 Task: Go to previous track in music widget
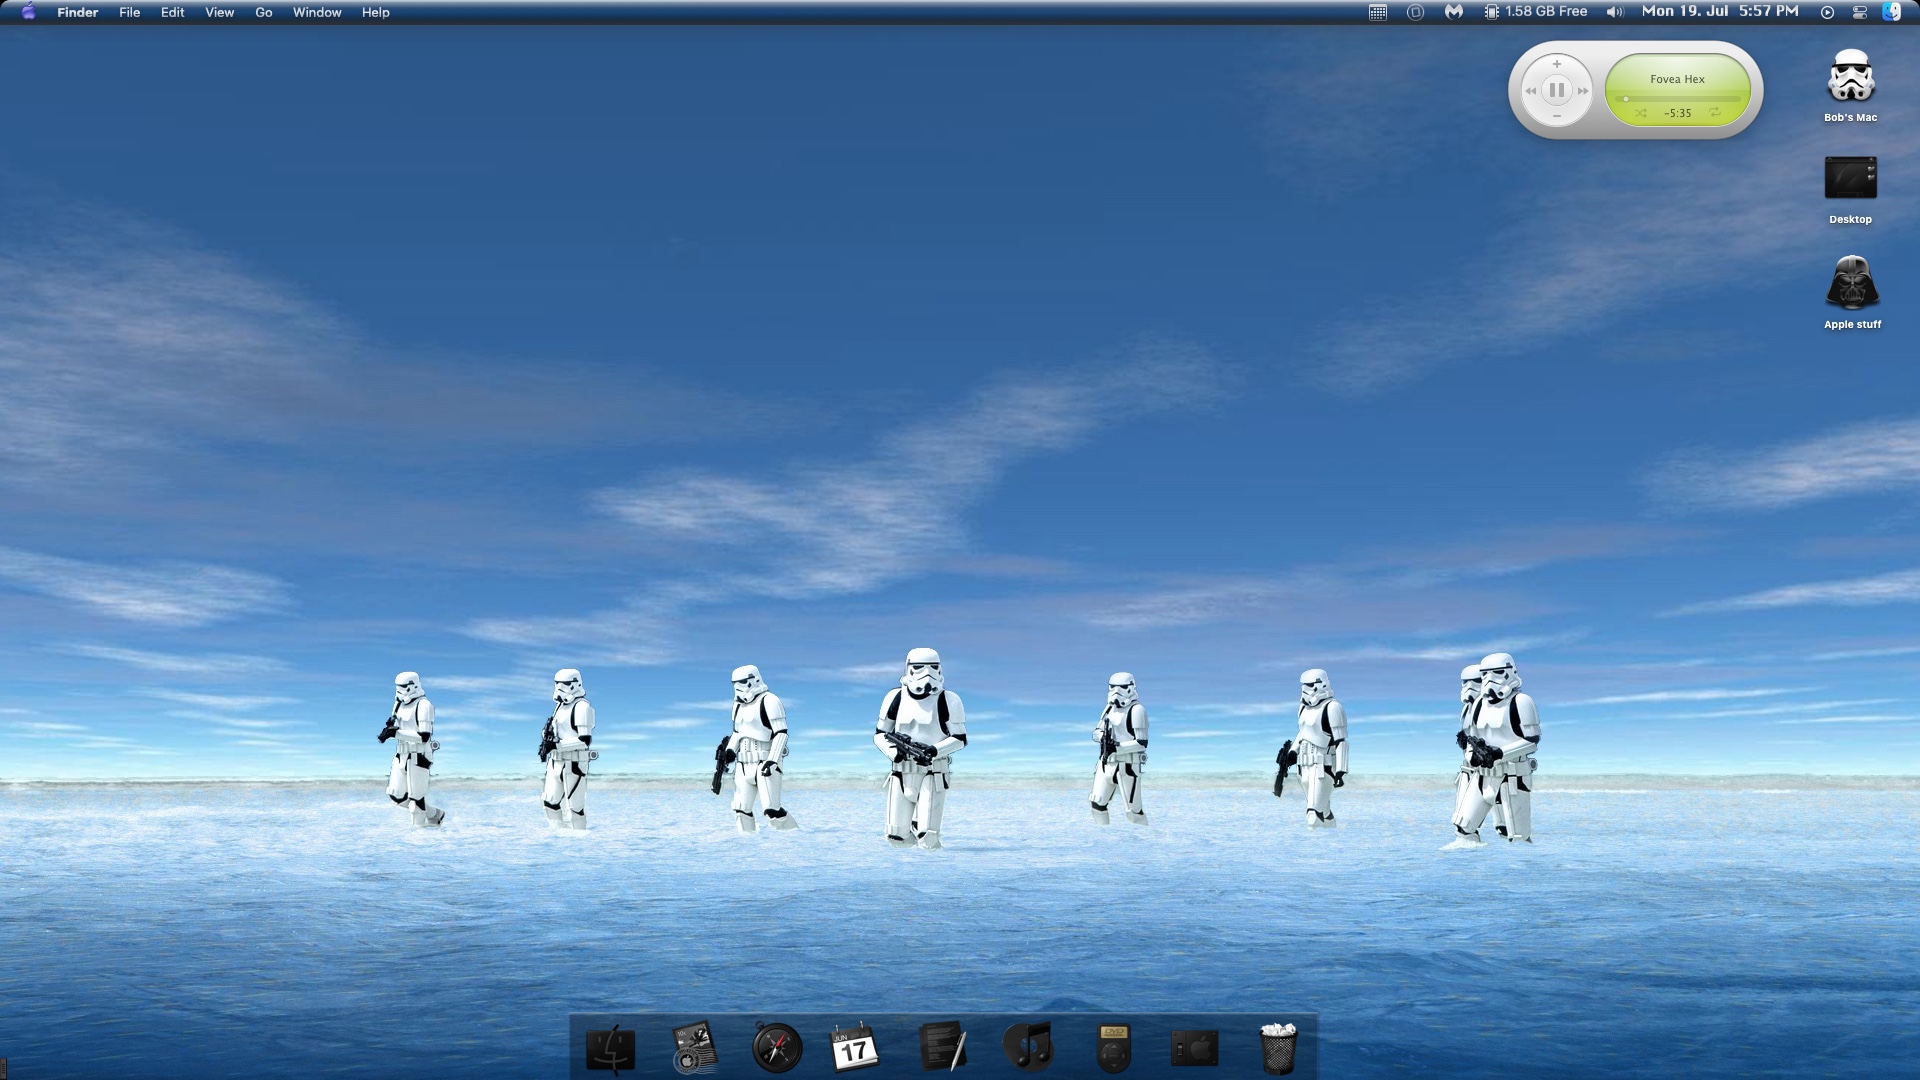click(1530, 91)
